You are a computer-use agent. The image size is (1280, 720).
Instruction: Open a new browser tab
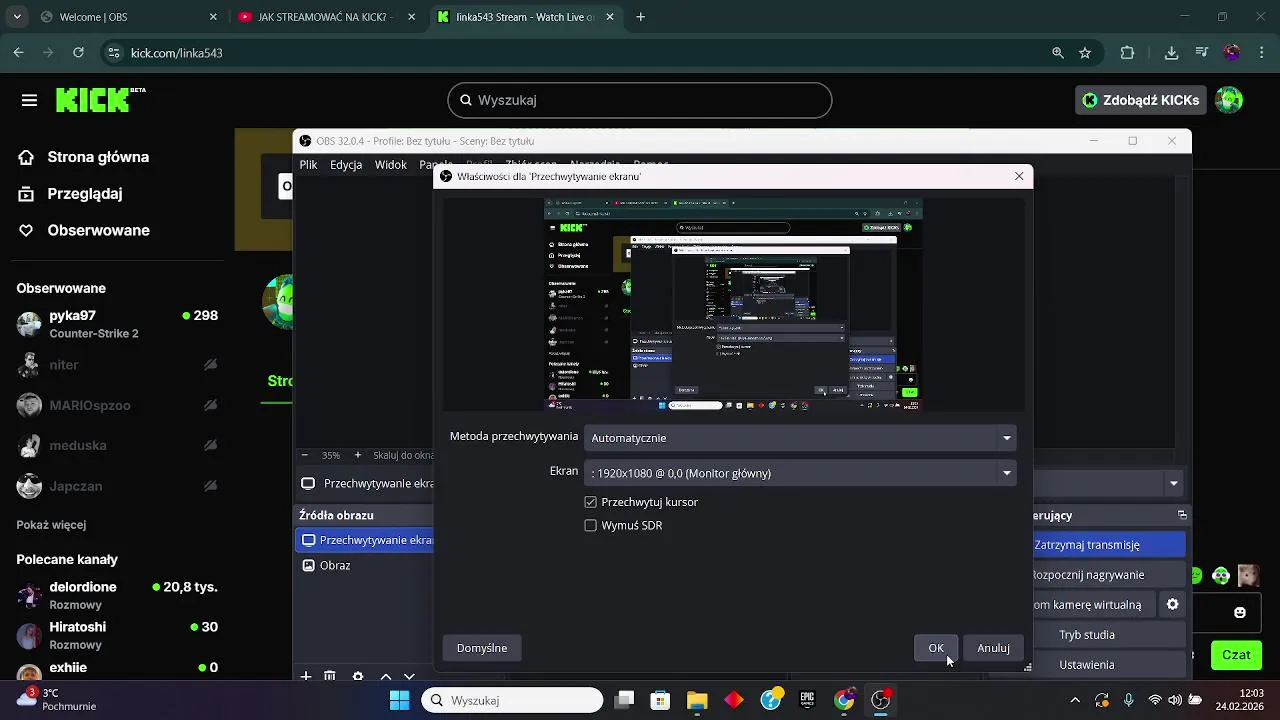(641, 17)
